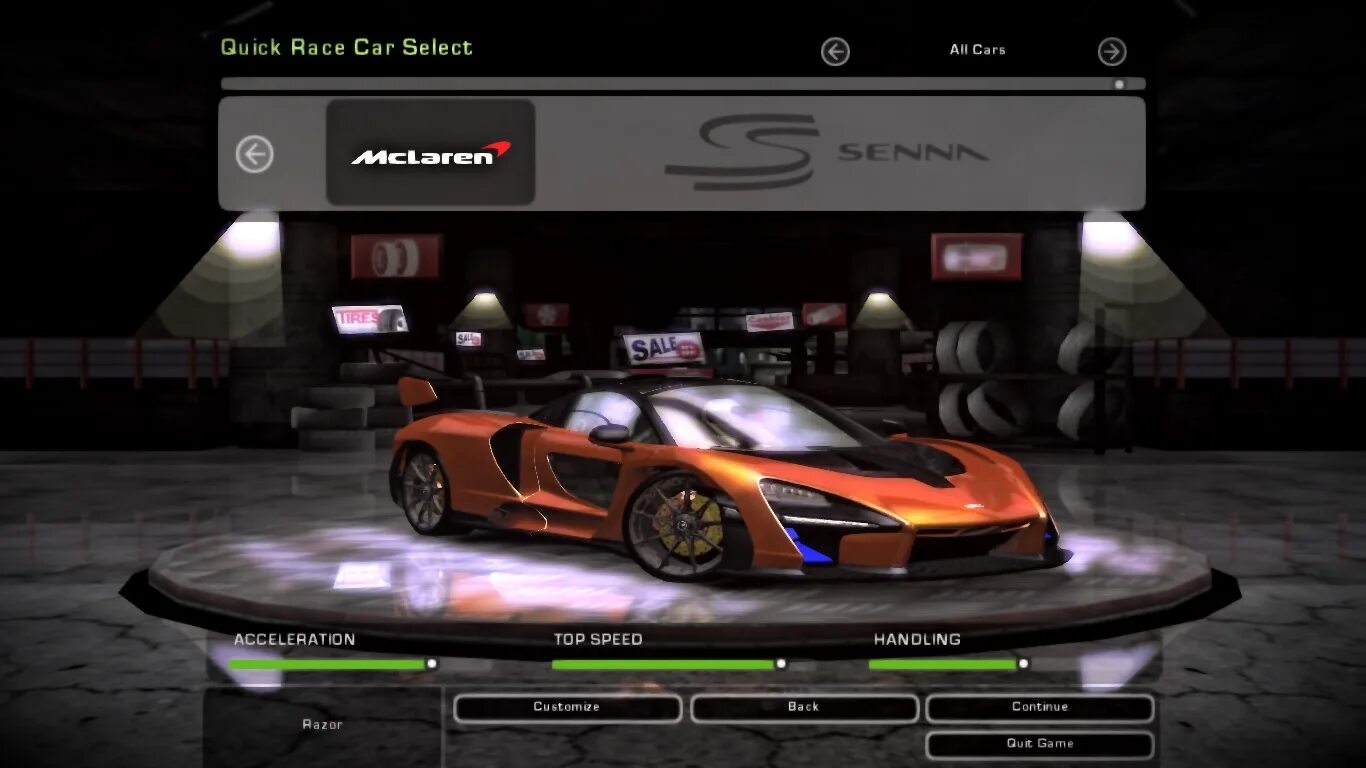Click the All Cars category label
The height and width of the screenshot is (768, 1366).
point(977,50)
